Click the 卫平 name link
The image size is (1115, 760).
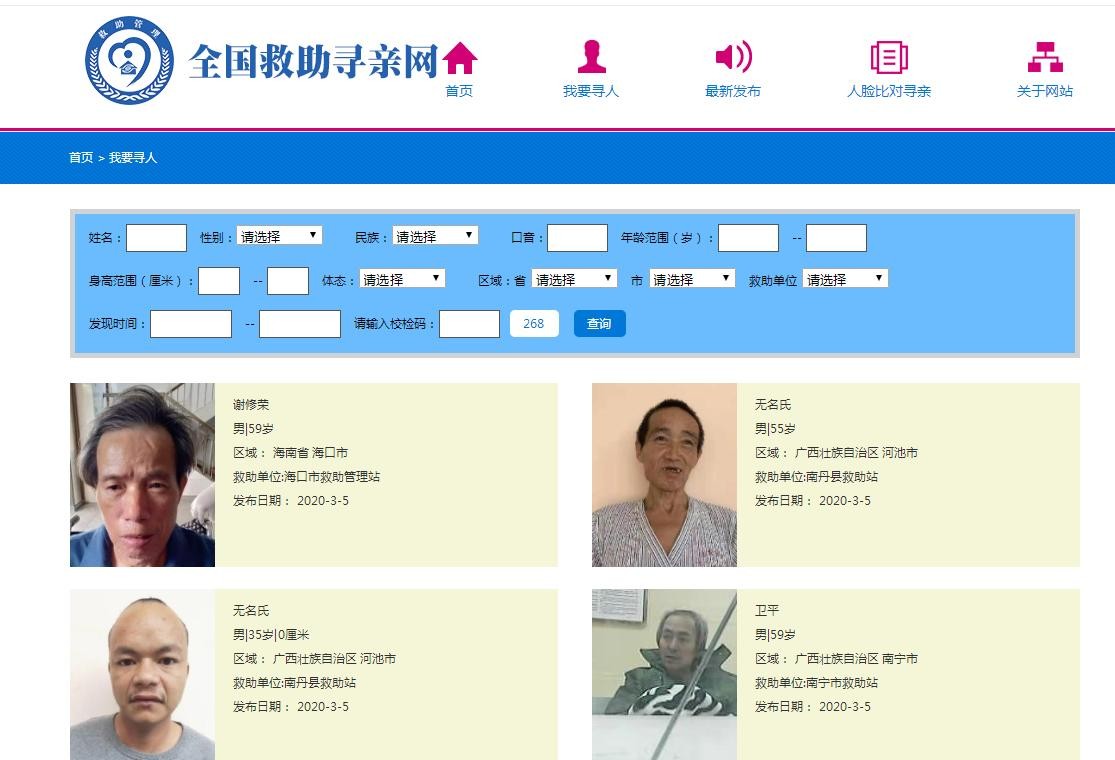(767, 611)
